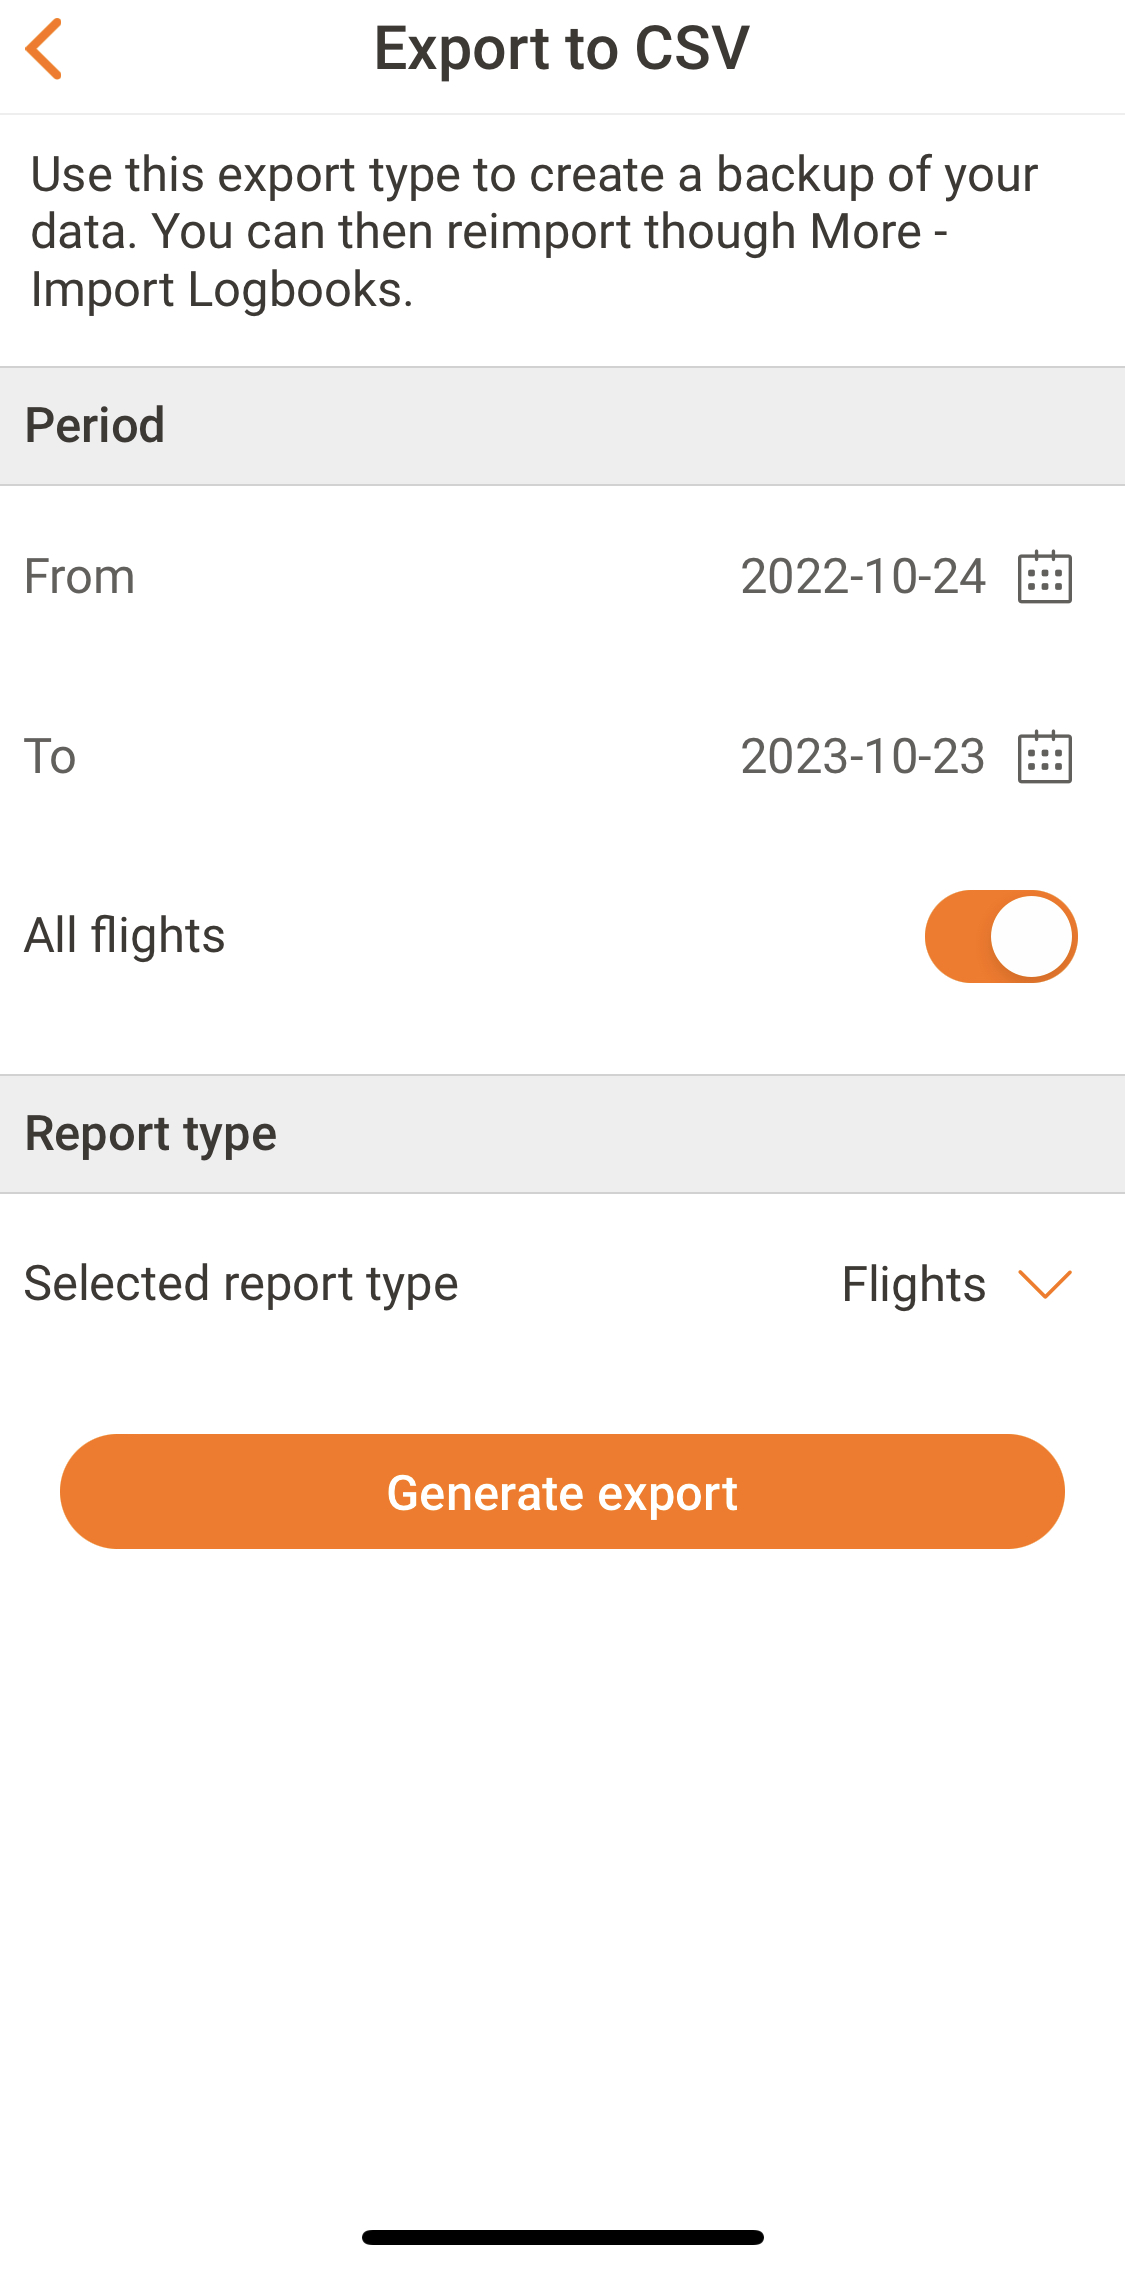Tap the Selected report type label
Screen dimensions: 1125x2269
coord(241,1284)
